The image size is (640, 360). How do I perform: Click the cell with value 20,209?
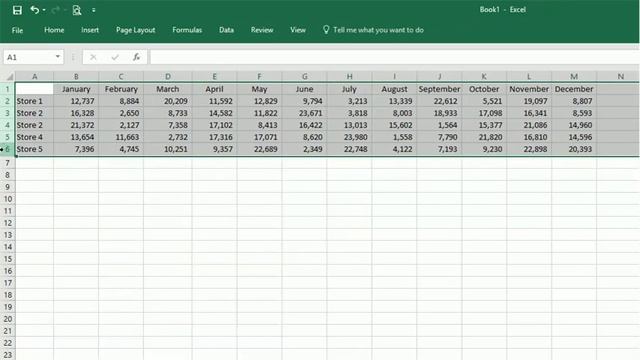tap(168, 101)
